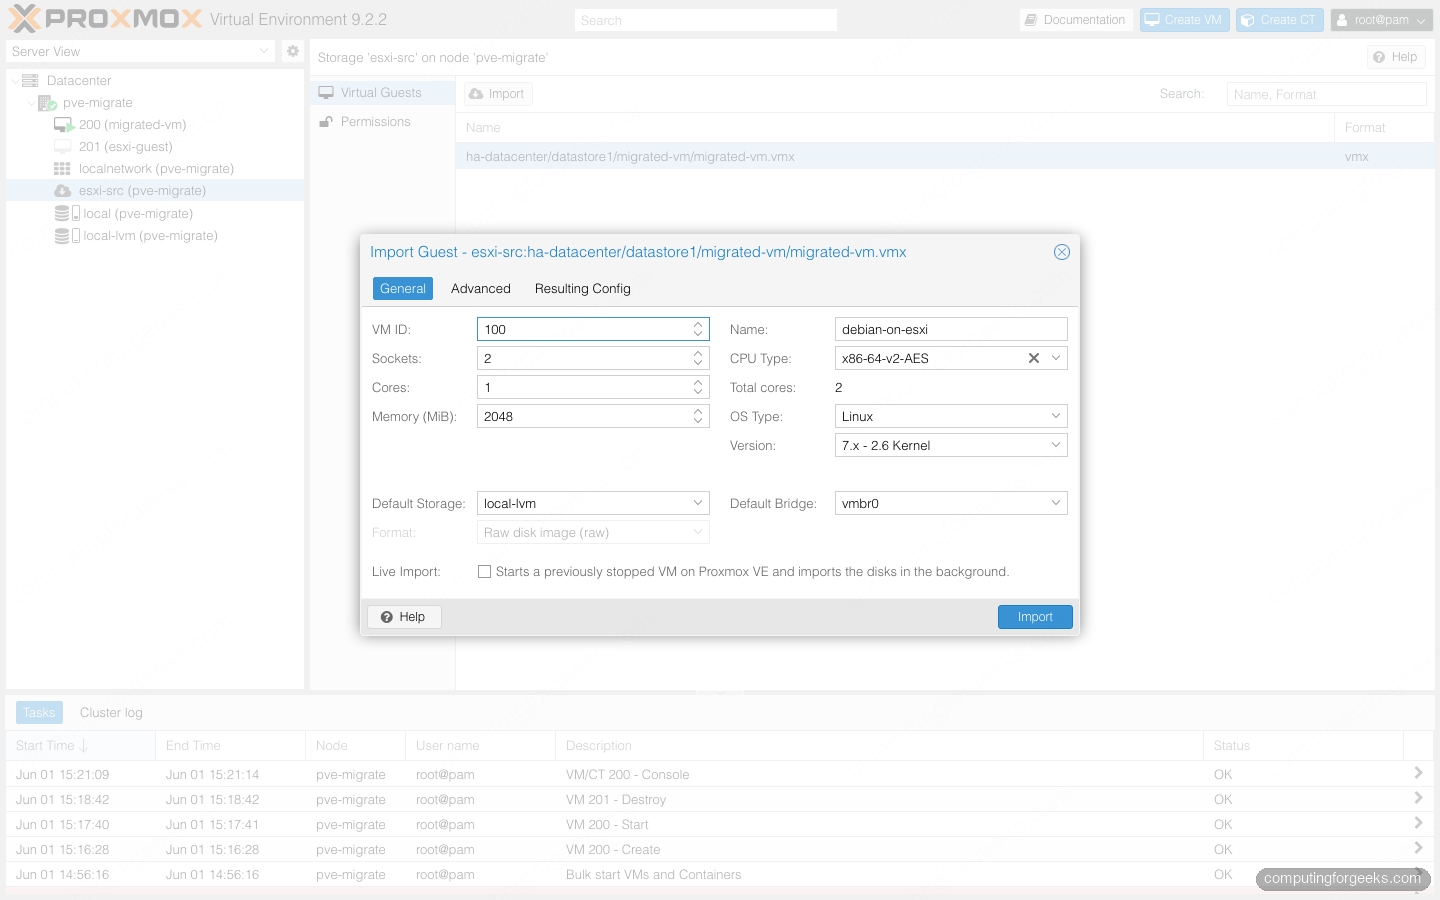Screen dimensions: 1440x900
Task: Click the Create VM monitor icon
Action: (x=1152, y=20)
